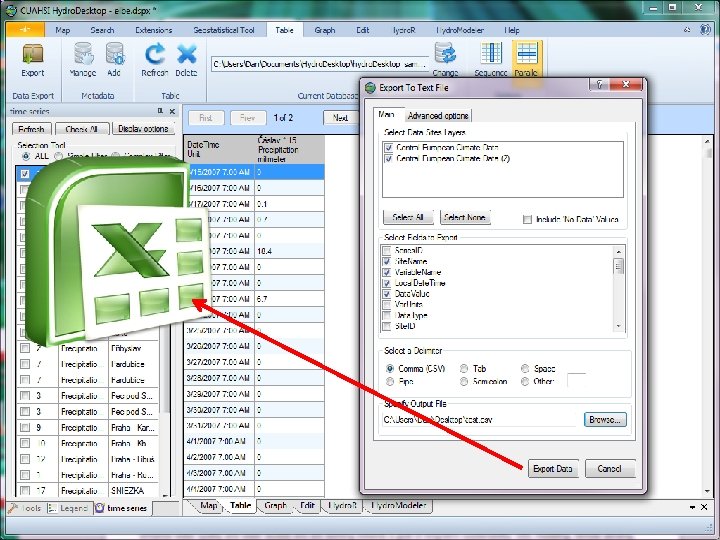Toggle Central European Climate Data (7) layer
Viewport: 720px width, 540px height.
(389, 158)
